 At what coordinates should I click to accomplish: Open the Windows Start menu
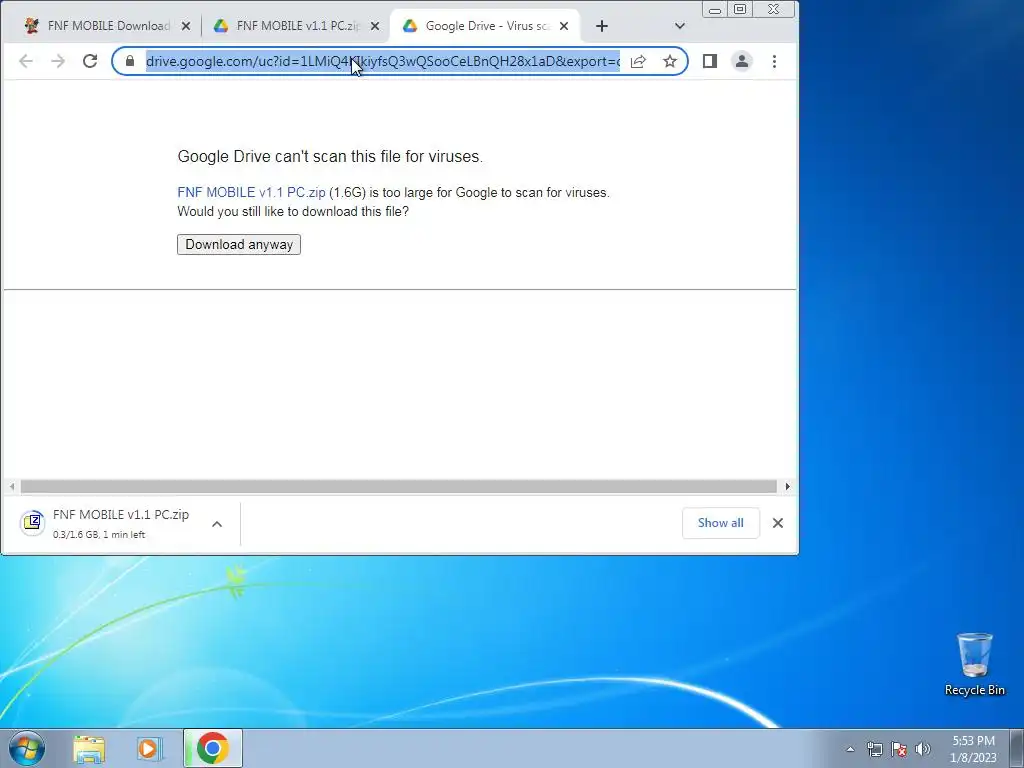[x=27, y=748]
